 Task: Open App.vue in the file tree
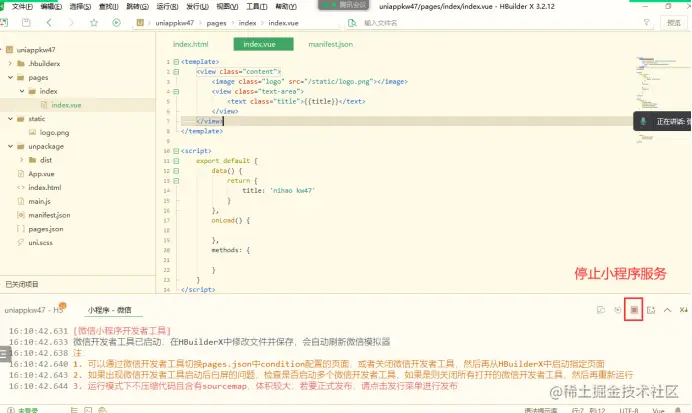point(41,174)
